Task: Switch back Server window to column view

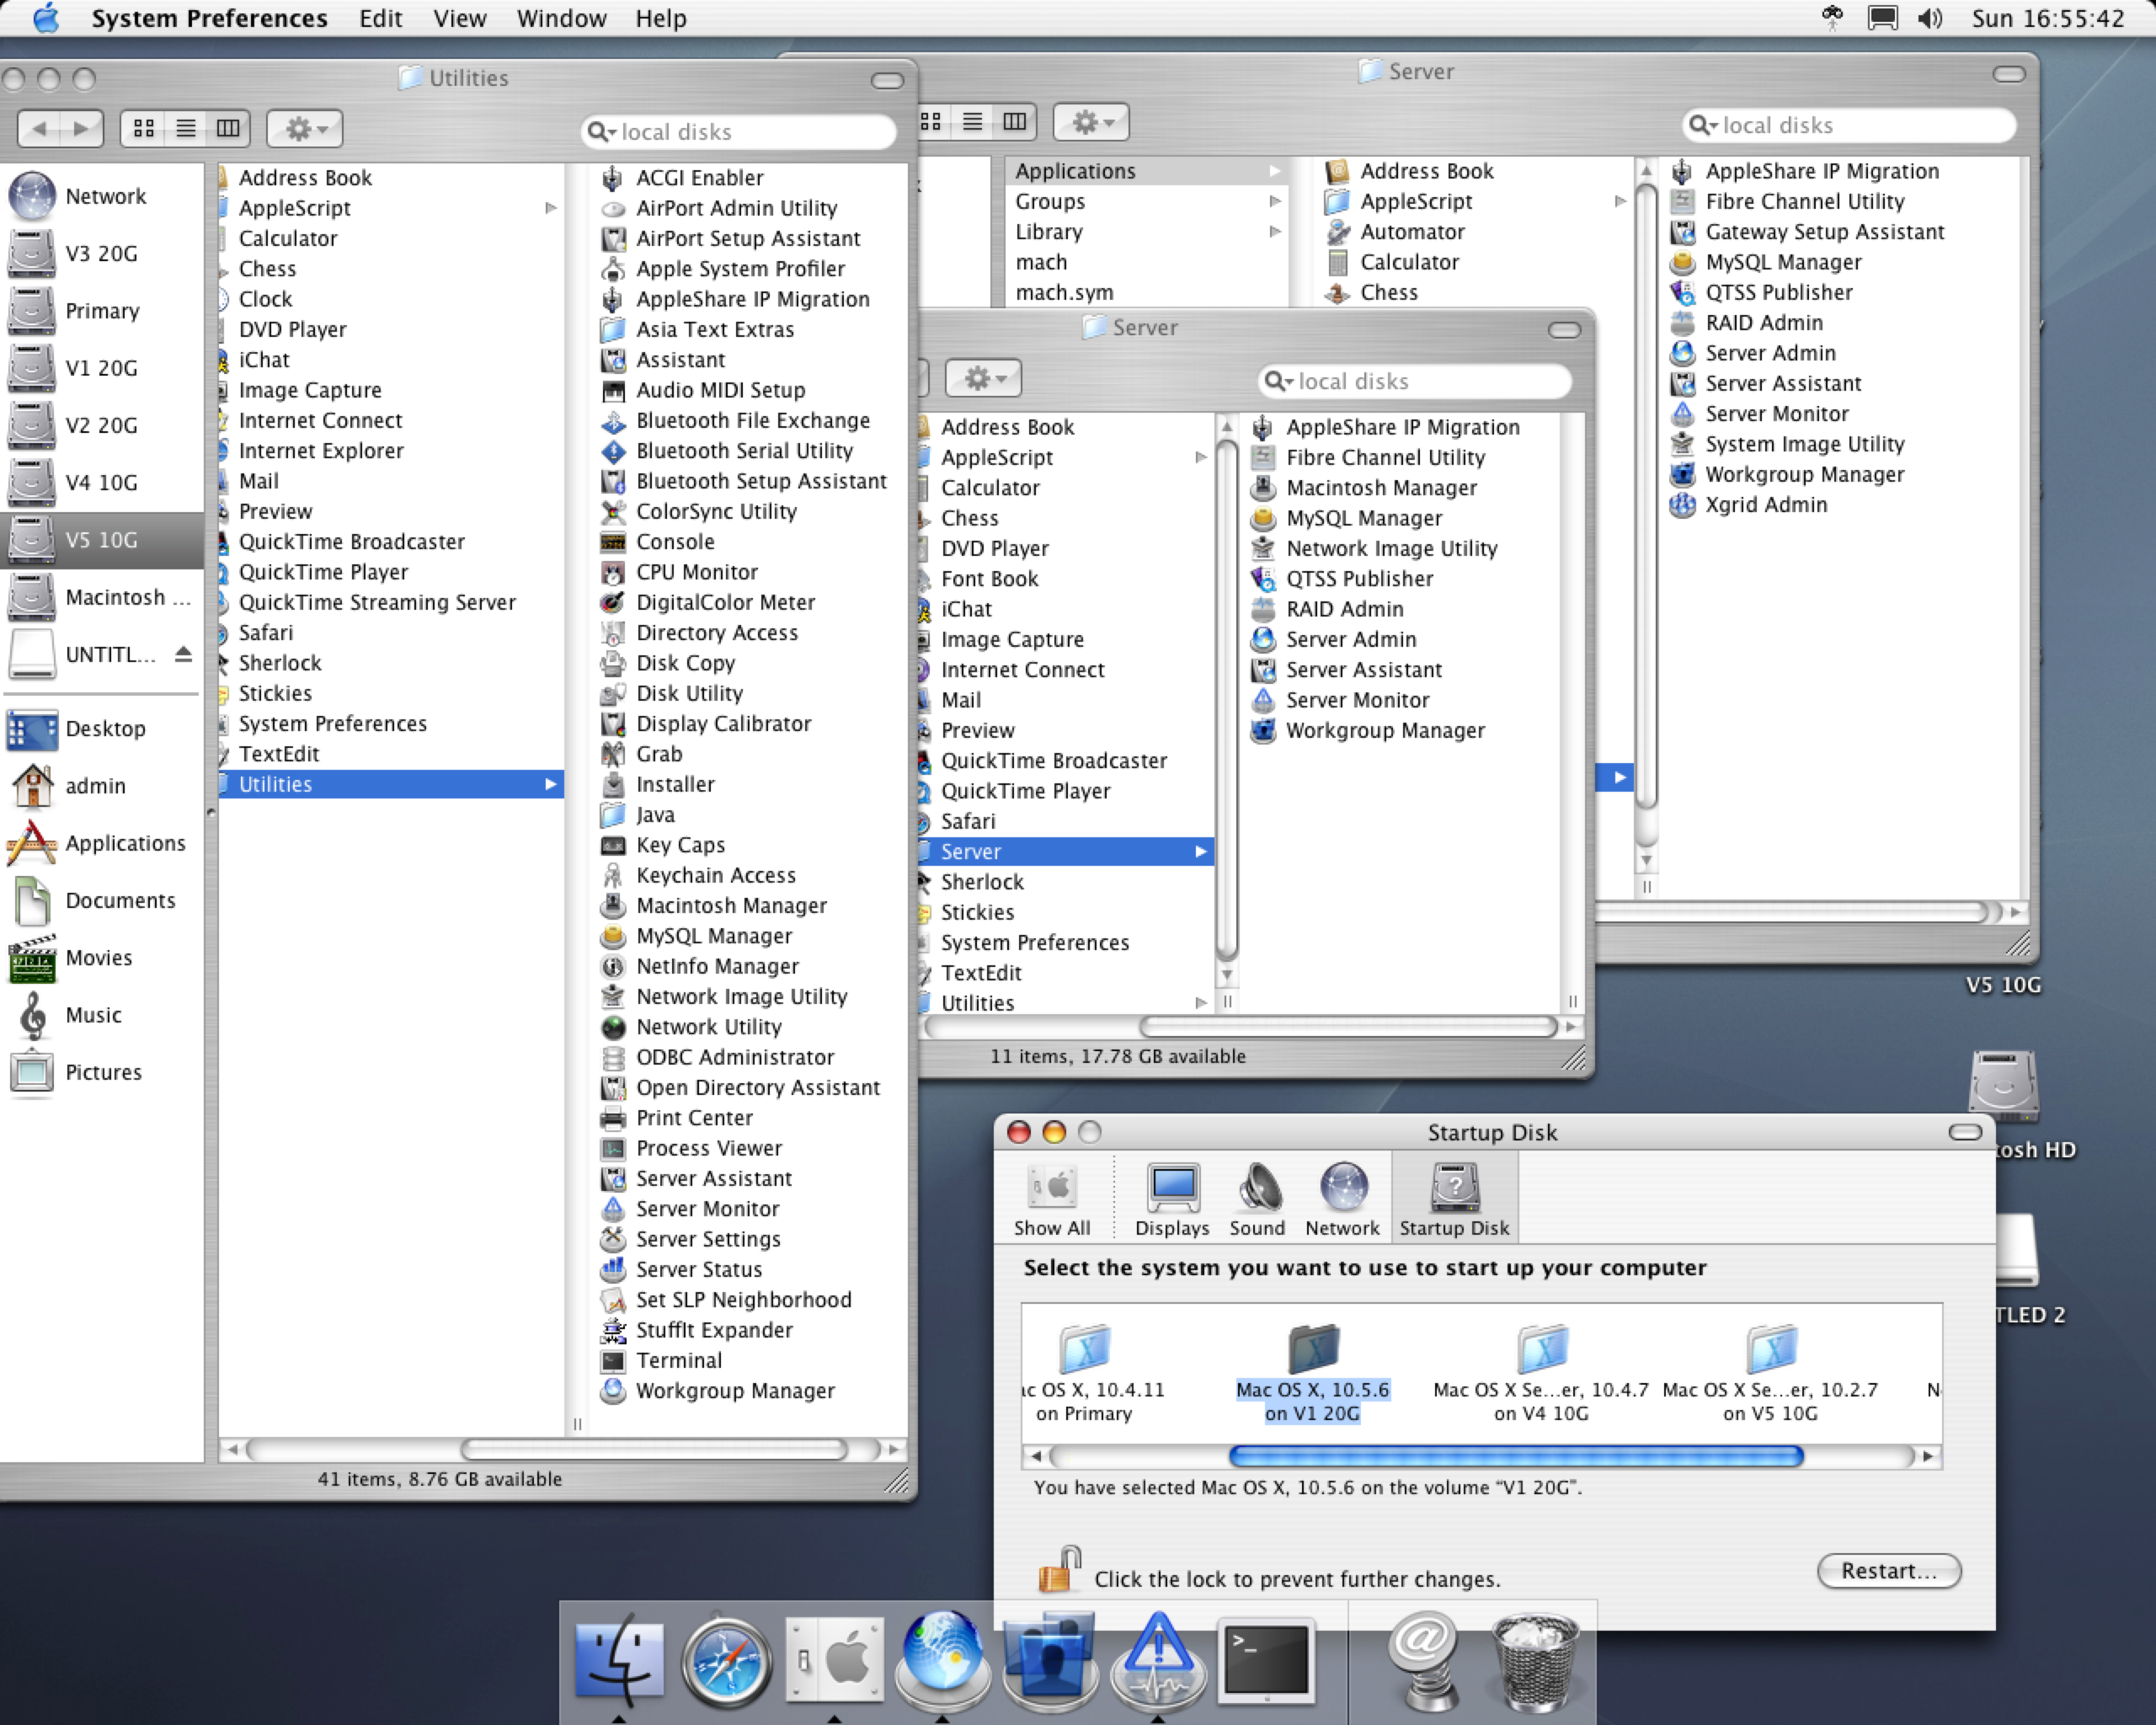Action: [x=1014, y=121]
